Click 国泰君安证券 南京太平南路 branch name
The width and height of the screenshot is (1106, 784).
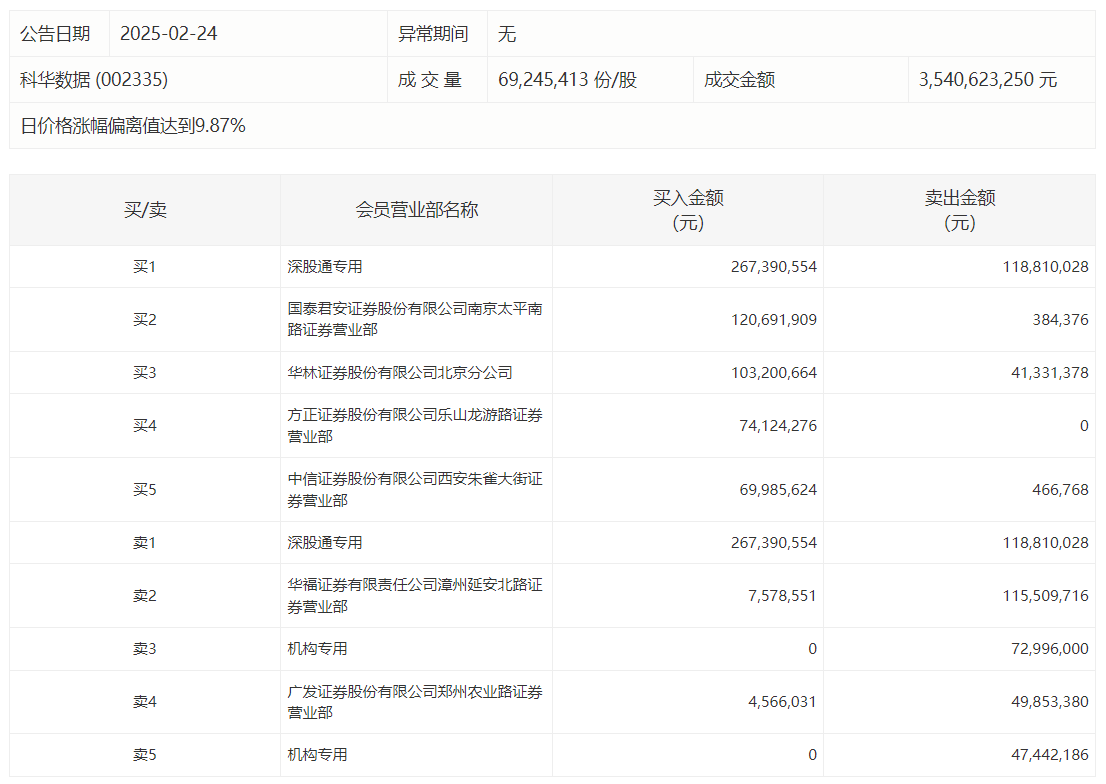click(415, 319)
